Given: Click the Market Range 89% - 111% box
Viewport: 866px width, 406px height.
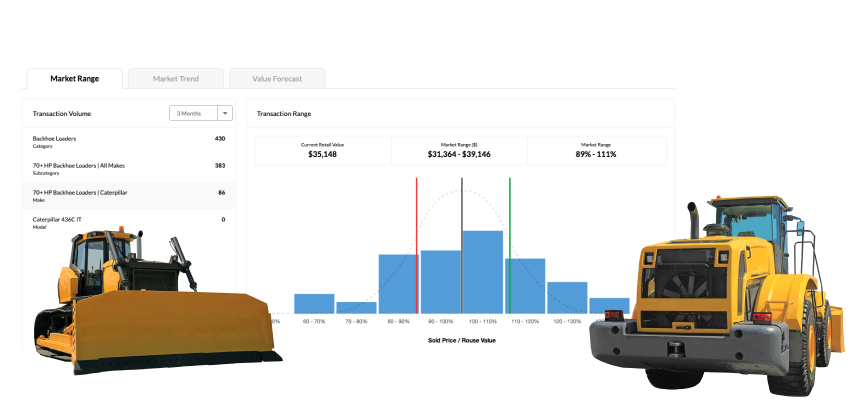Looking at the screenshot, I should [596, 150].
